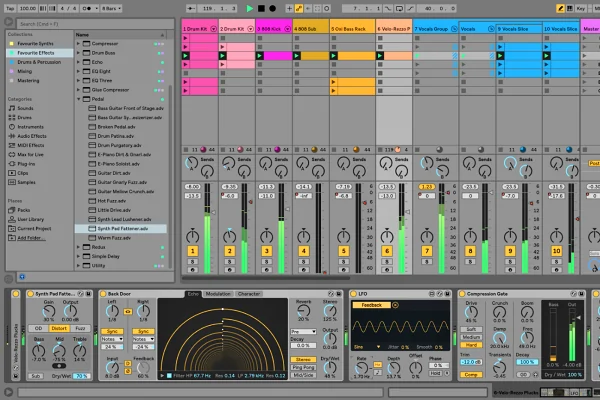
Task: Toggle Comp button in Compression Gate
Action: (471, 375)
